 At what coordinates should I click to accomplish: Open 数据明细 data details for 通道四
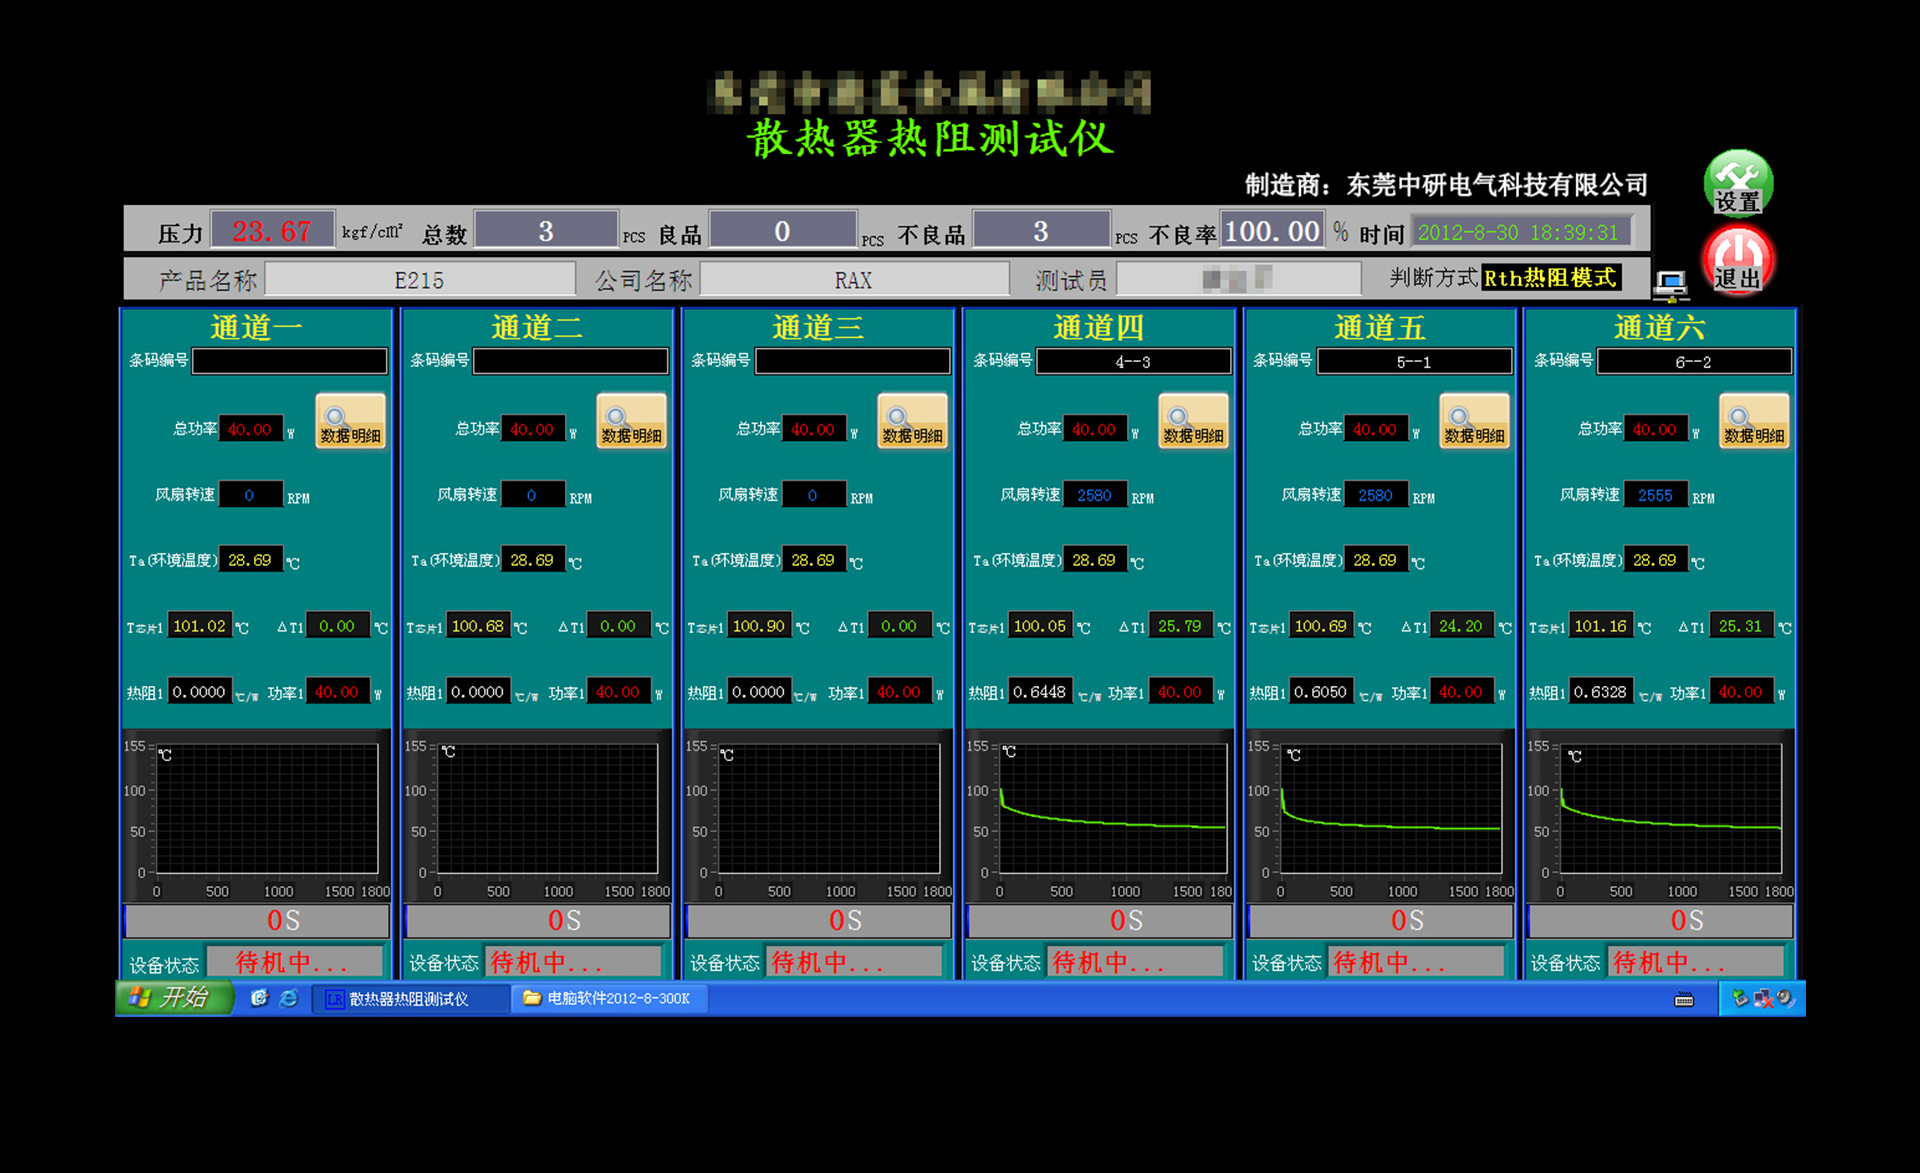coord(1193,421)
